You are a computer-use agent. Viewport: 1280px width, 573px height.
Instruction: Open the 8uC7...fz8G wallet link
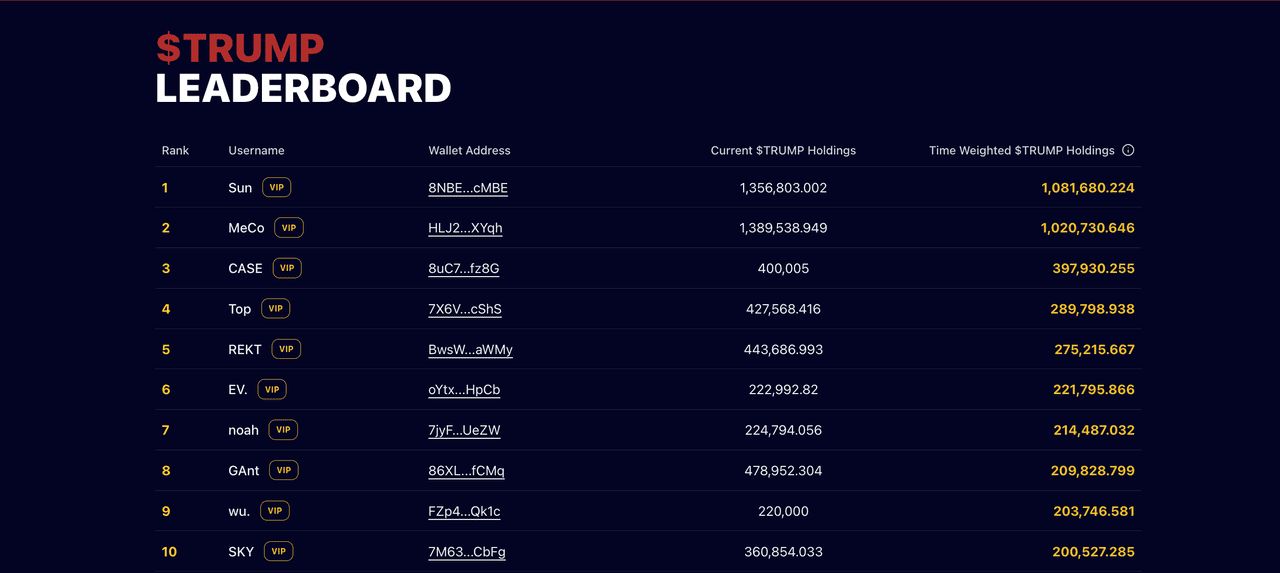click(463, 269)
